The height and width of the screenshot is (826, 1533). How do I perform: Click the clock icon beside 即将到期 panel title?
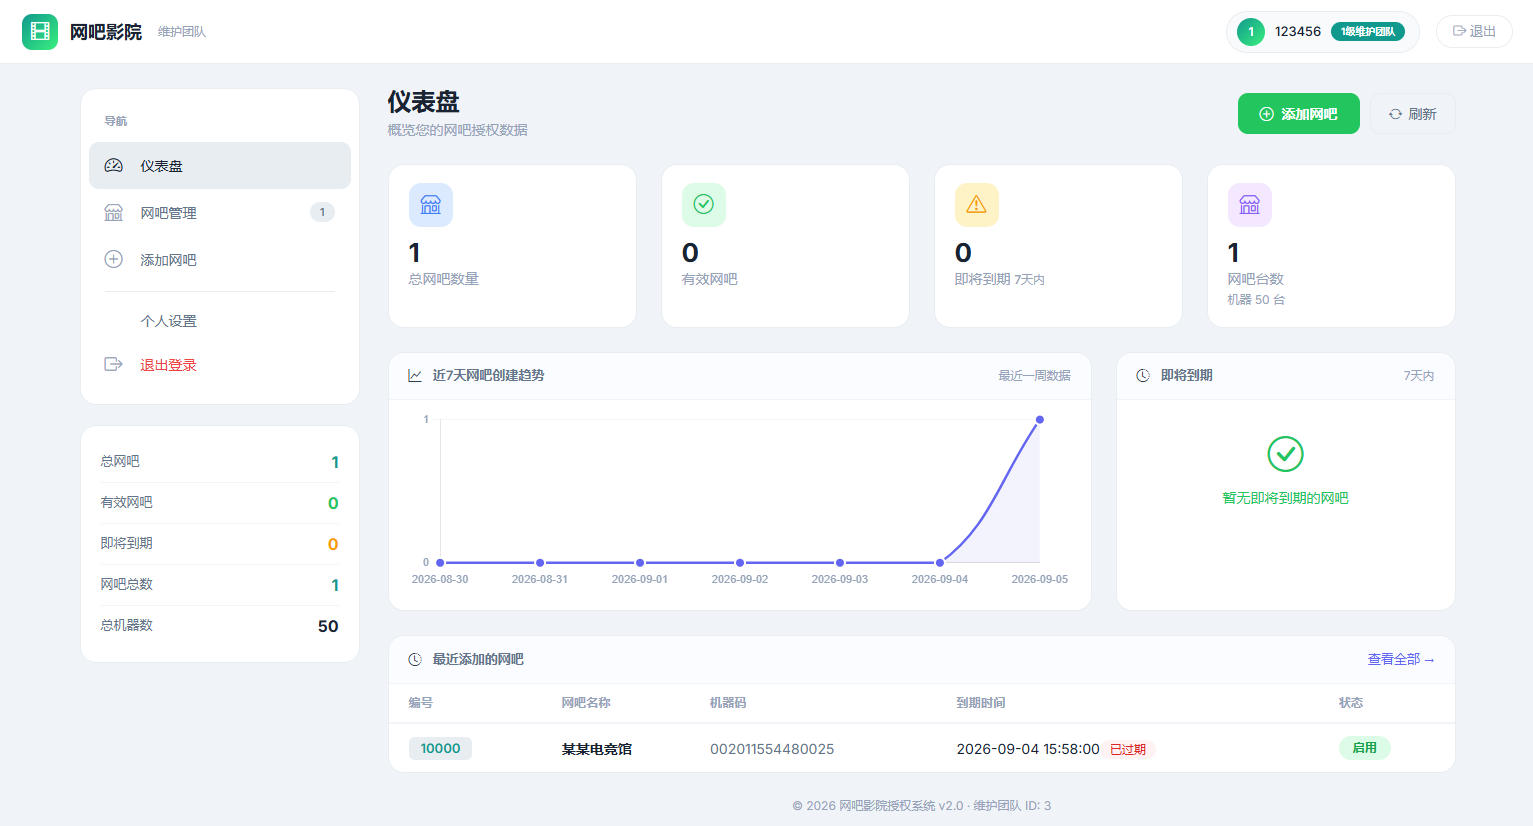[1143, 376]
